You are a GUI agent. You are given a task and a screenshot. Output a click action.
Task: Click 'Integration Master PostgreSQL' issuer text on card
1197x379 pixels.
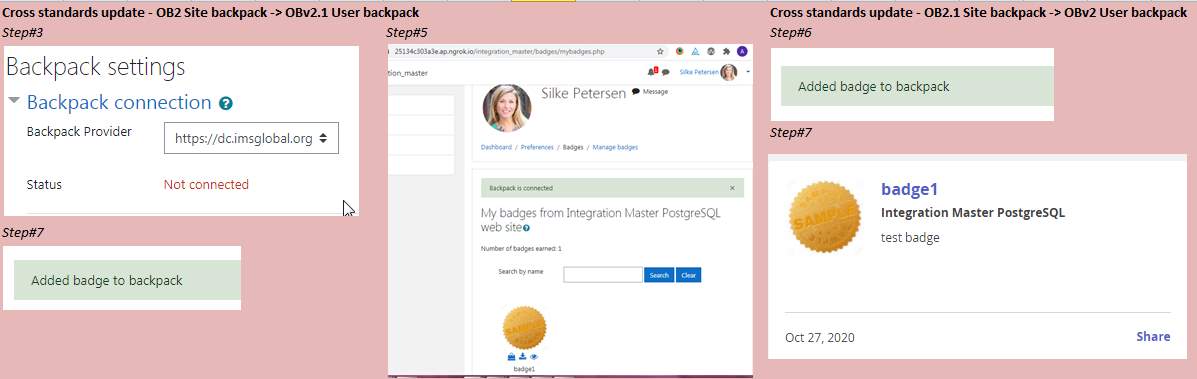pyautogui.click(x=973, y=212)
